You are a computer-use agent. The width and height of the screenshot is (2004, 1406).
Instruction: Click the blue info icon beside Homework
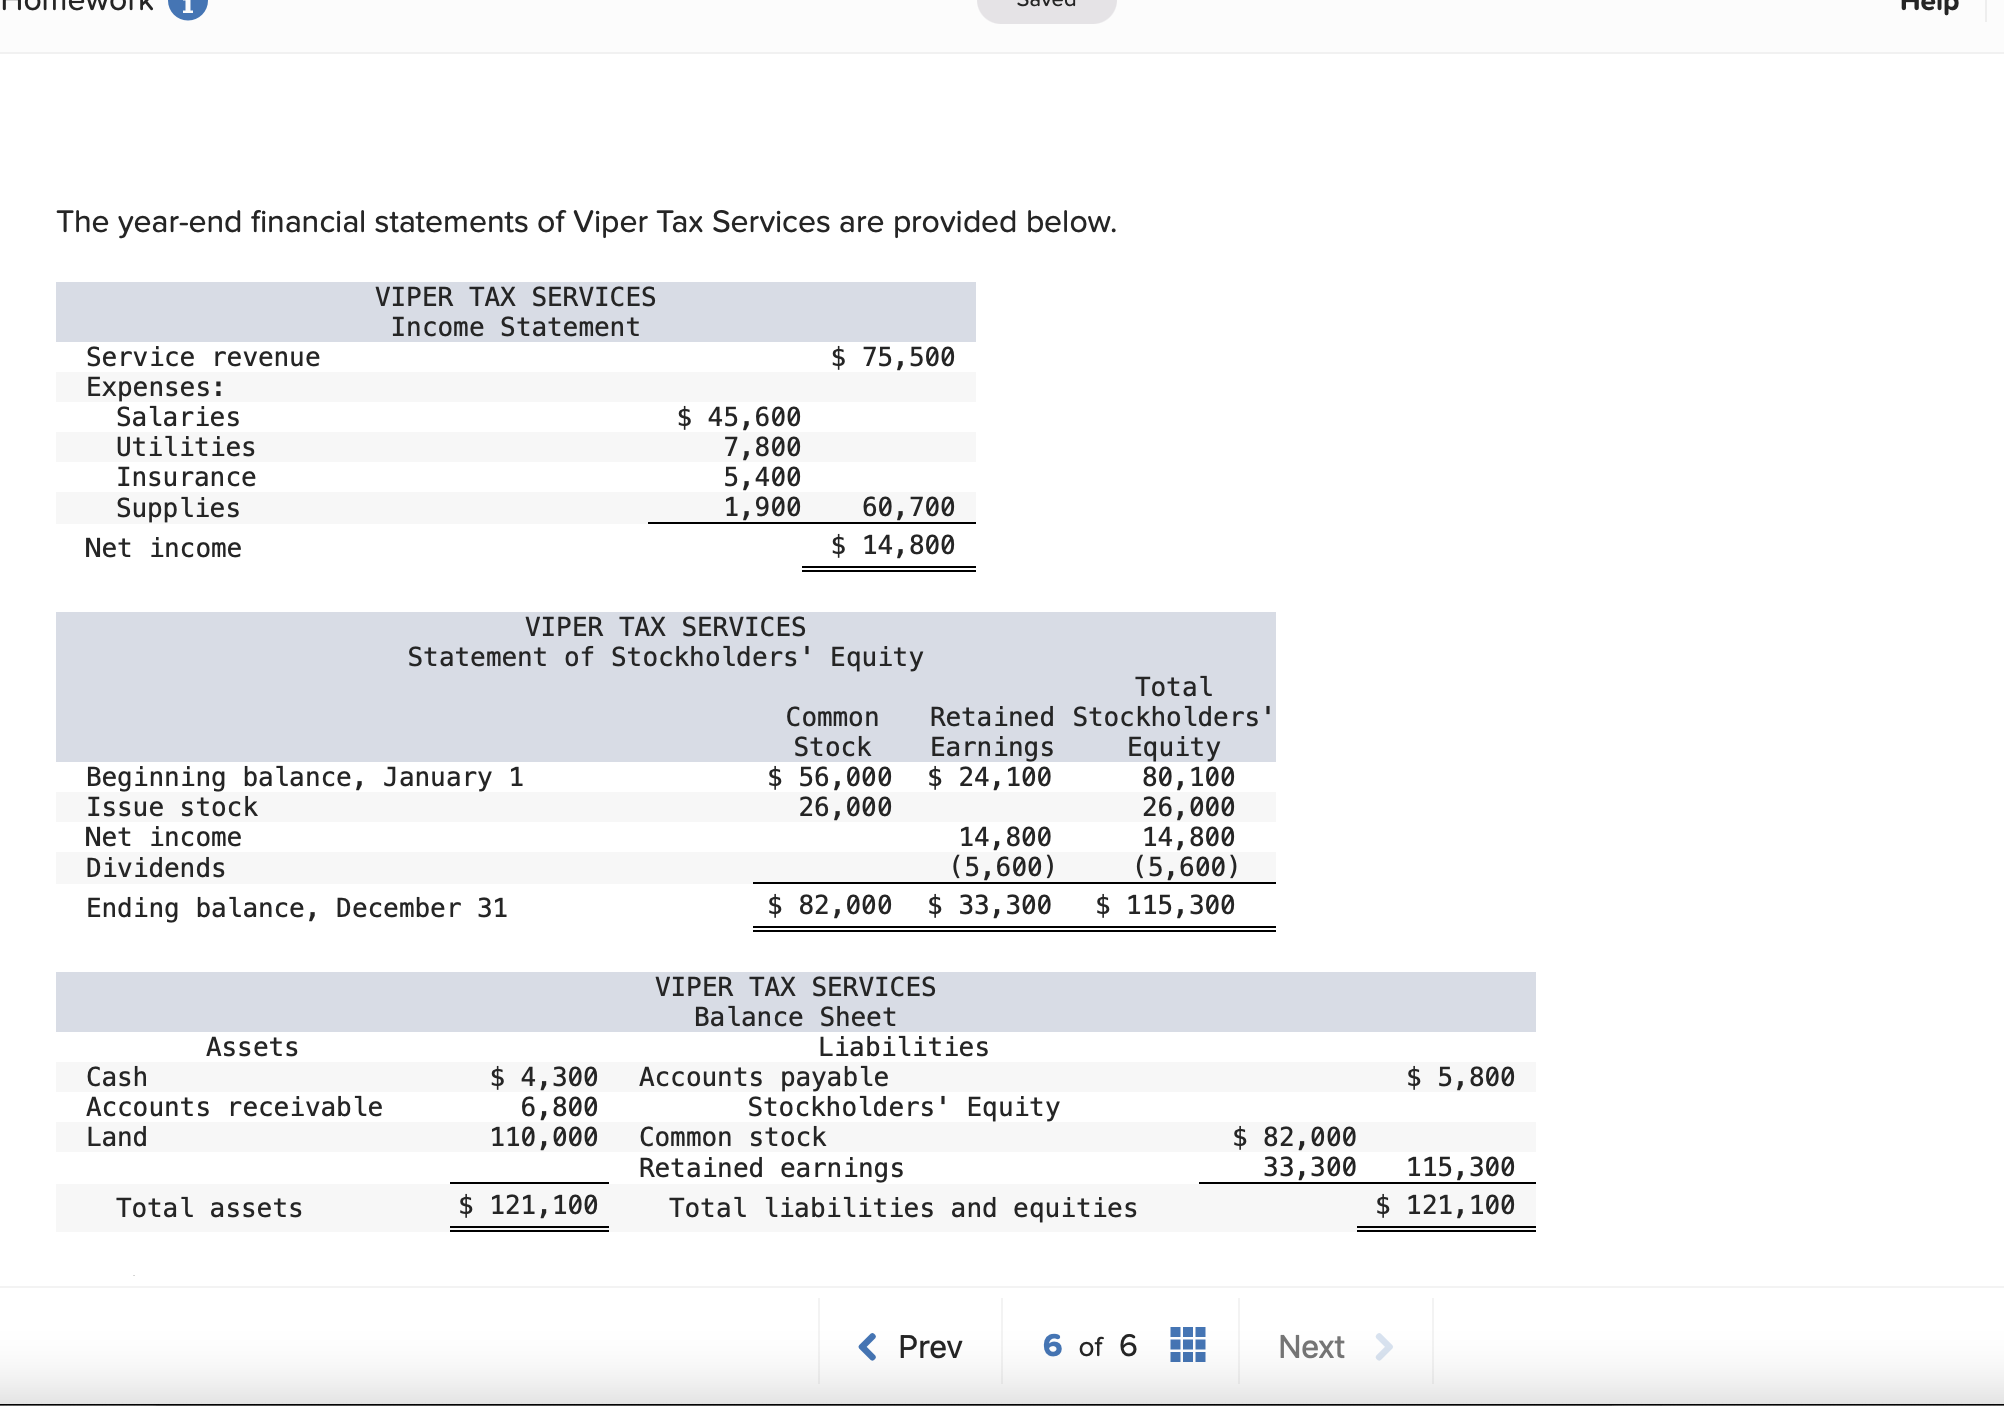187,5
